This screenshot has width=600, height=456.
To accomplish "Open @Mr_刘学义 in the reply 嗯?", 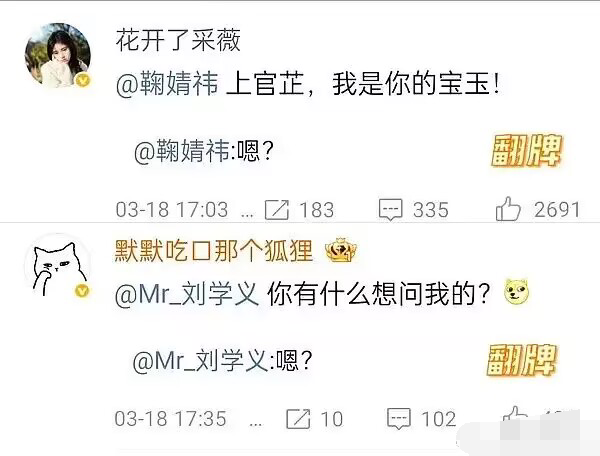I will coord(200,360).
